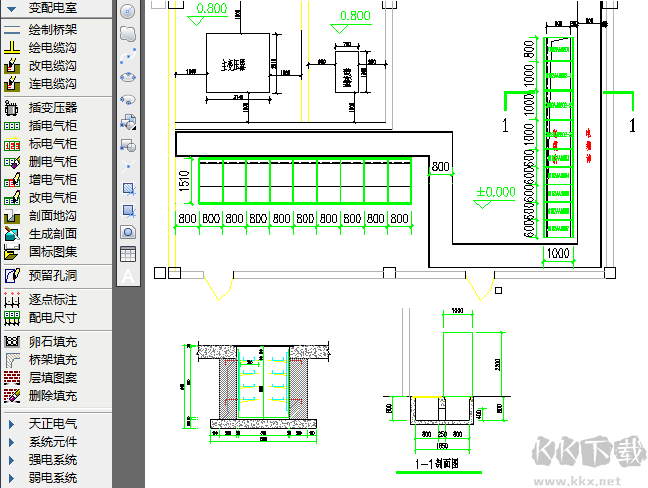This screenshot has width=648, height=488.
Task: Click the 绘制桥架 menu text
Action: point(53,30)
